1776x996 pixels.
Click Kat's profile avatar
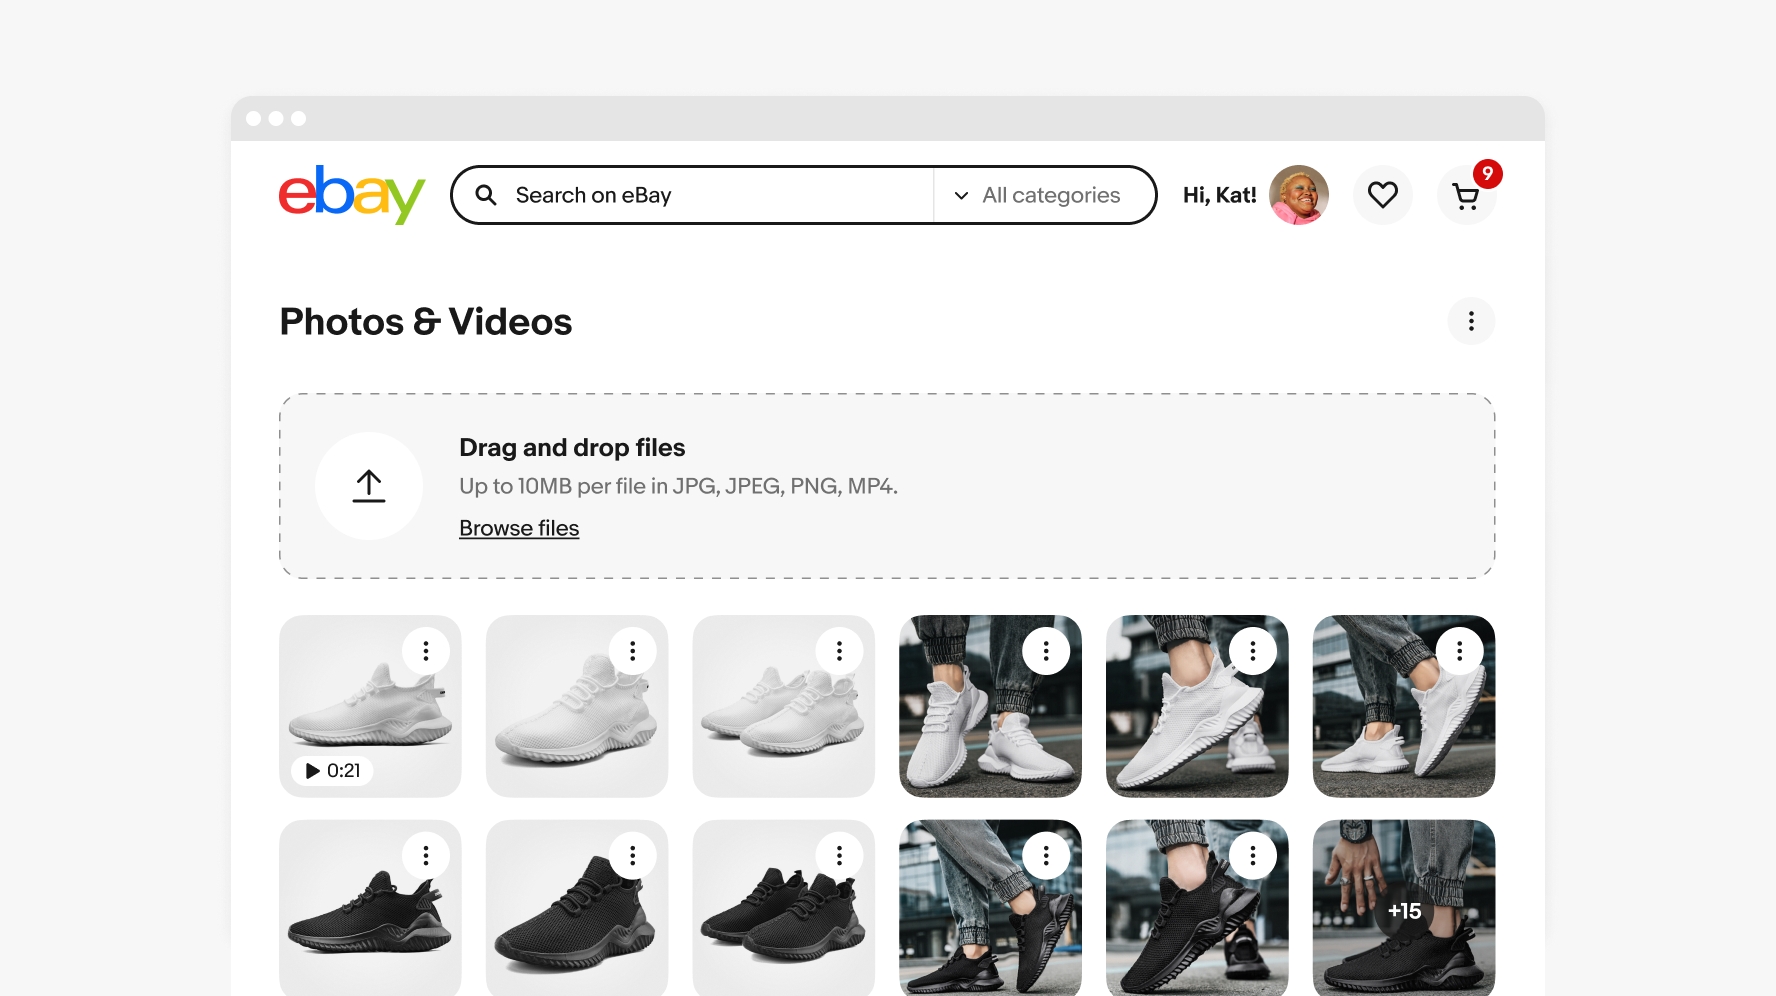click(1298, 195)
